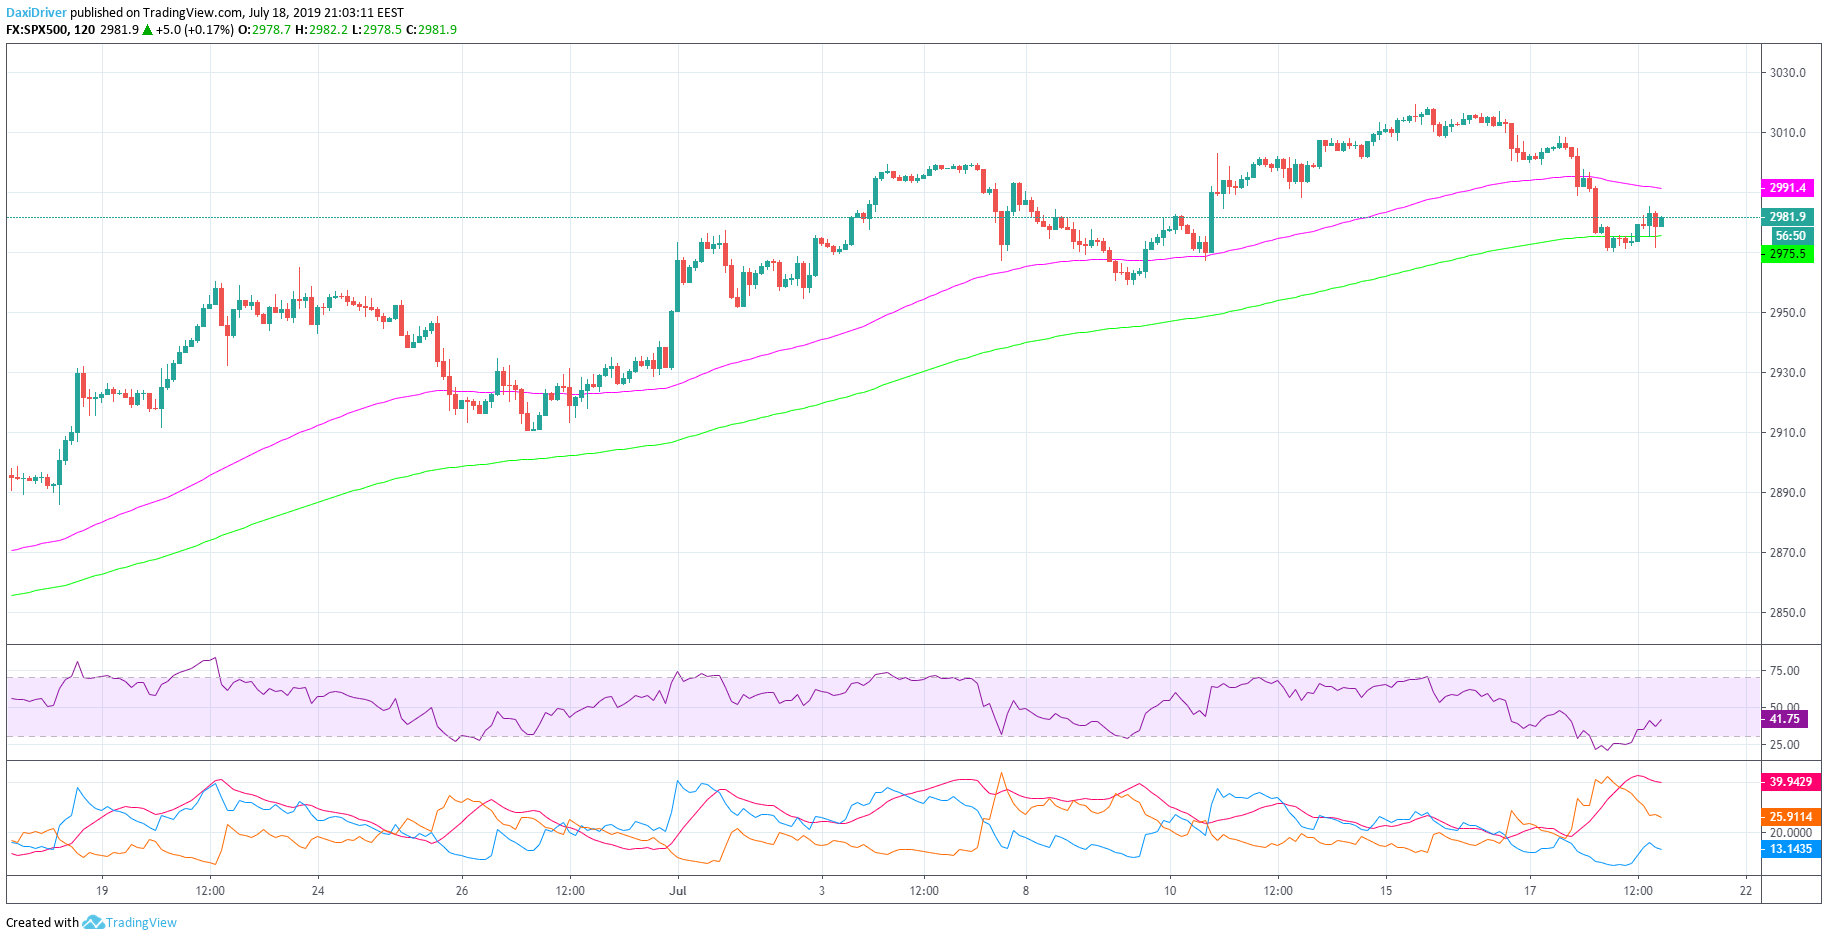Click the 19 date label on time axis
1828x940 pixels.
[x=102, y=890]
